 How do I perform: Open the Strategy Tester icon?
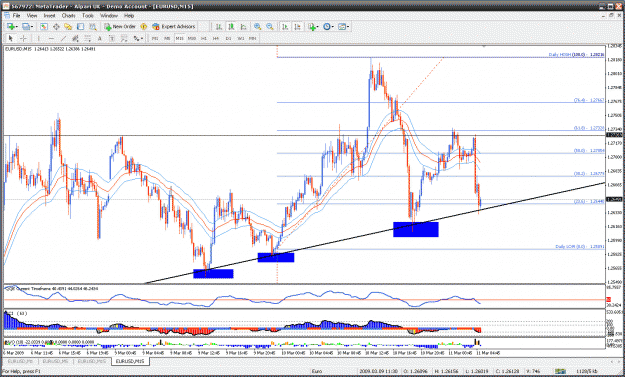[x=92, y=26]
